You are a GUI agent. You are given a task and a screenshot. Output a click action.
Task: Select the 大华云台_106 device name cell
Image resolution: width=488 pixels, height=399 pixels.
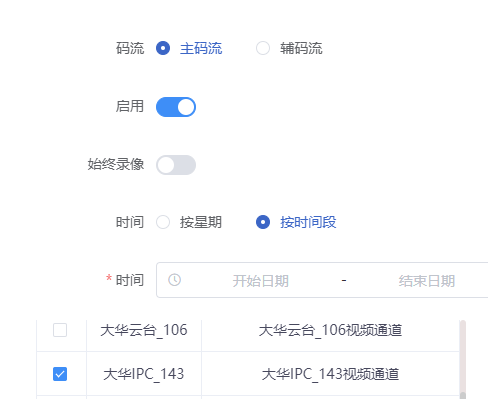pyautogui.click(x=144, y=330)
